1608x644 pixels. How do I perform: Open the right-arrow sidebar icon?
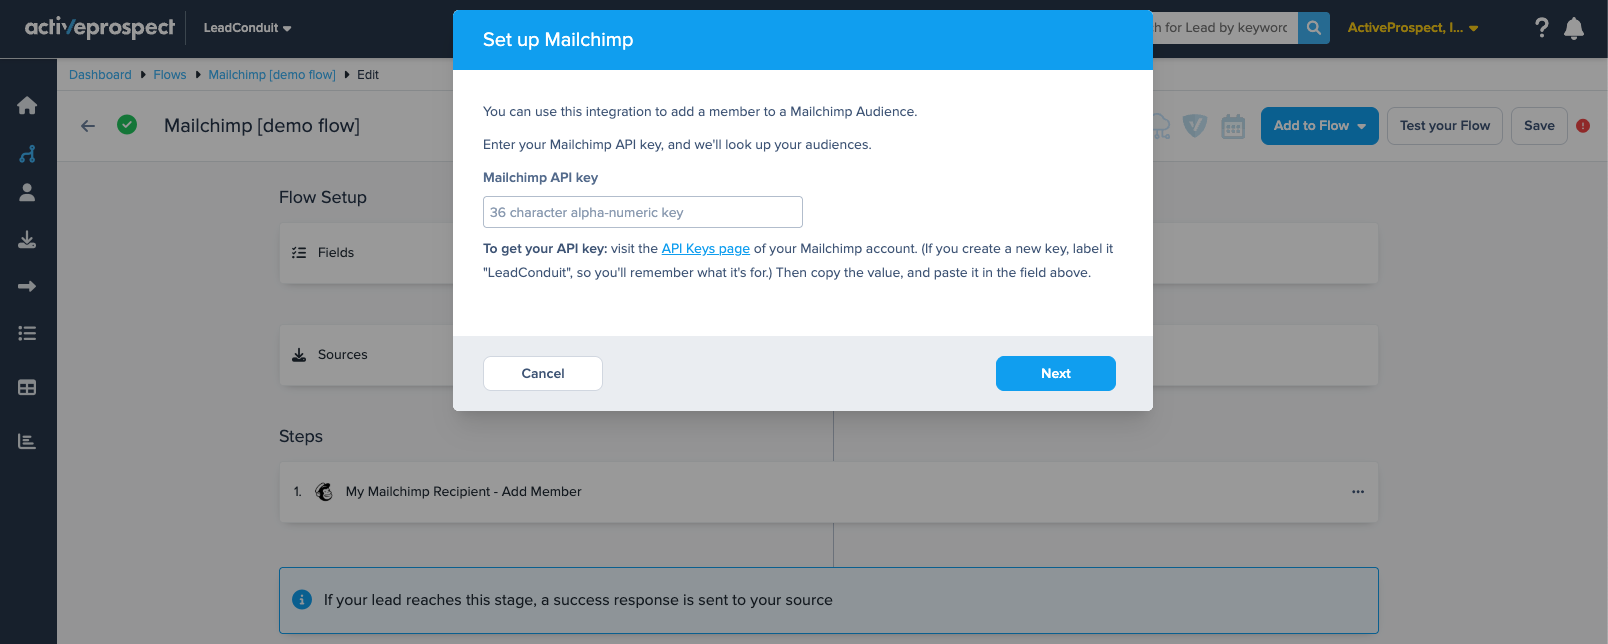pos(27,286)
